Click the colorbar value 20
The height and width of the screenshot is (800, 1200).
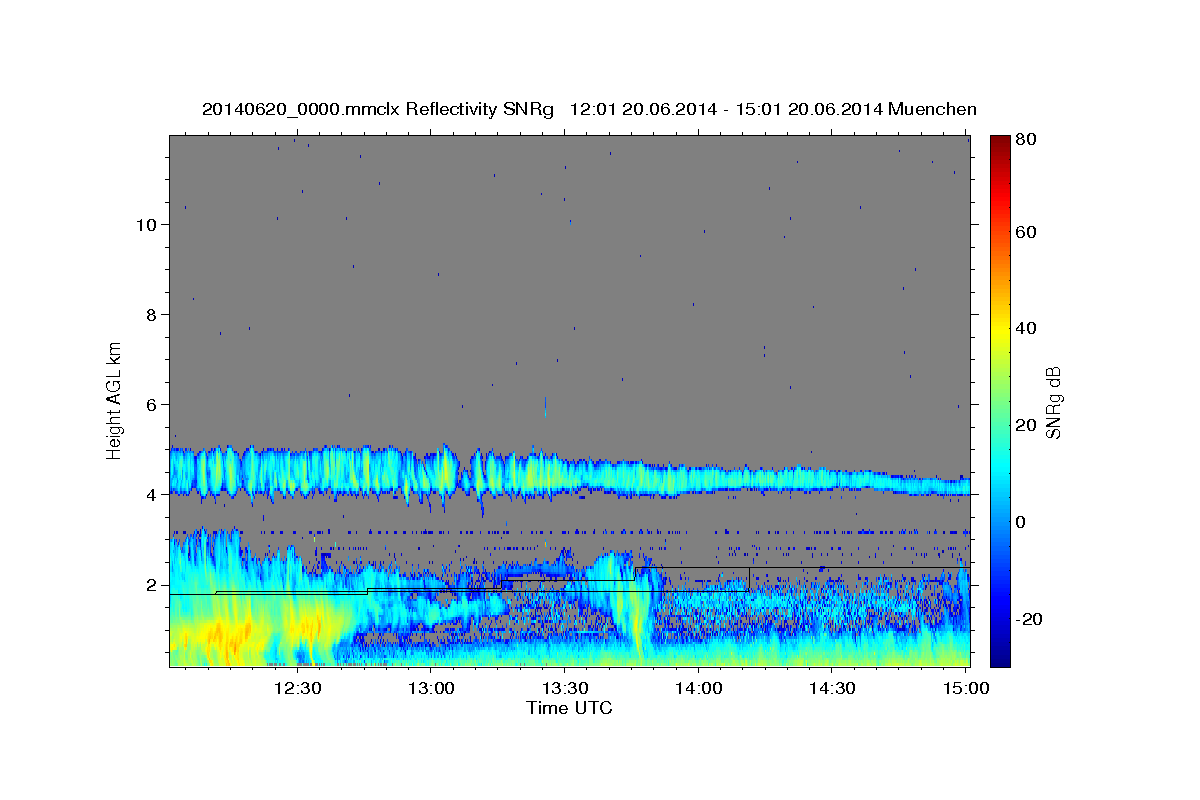click(x=1025, y=425)
